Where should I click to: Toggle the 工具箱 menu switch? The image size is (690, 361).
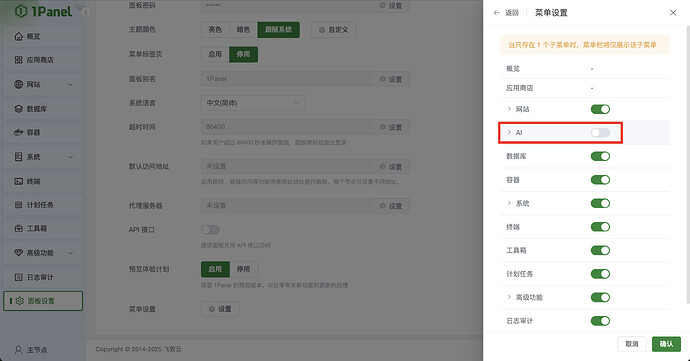point(600,250)
